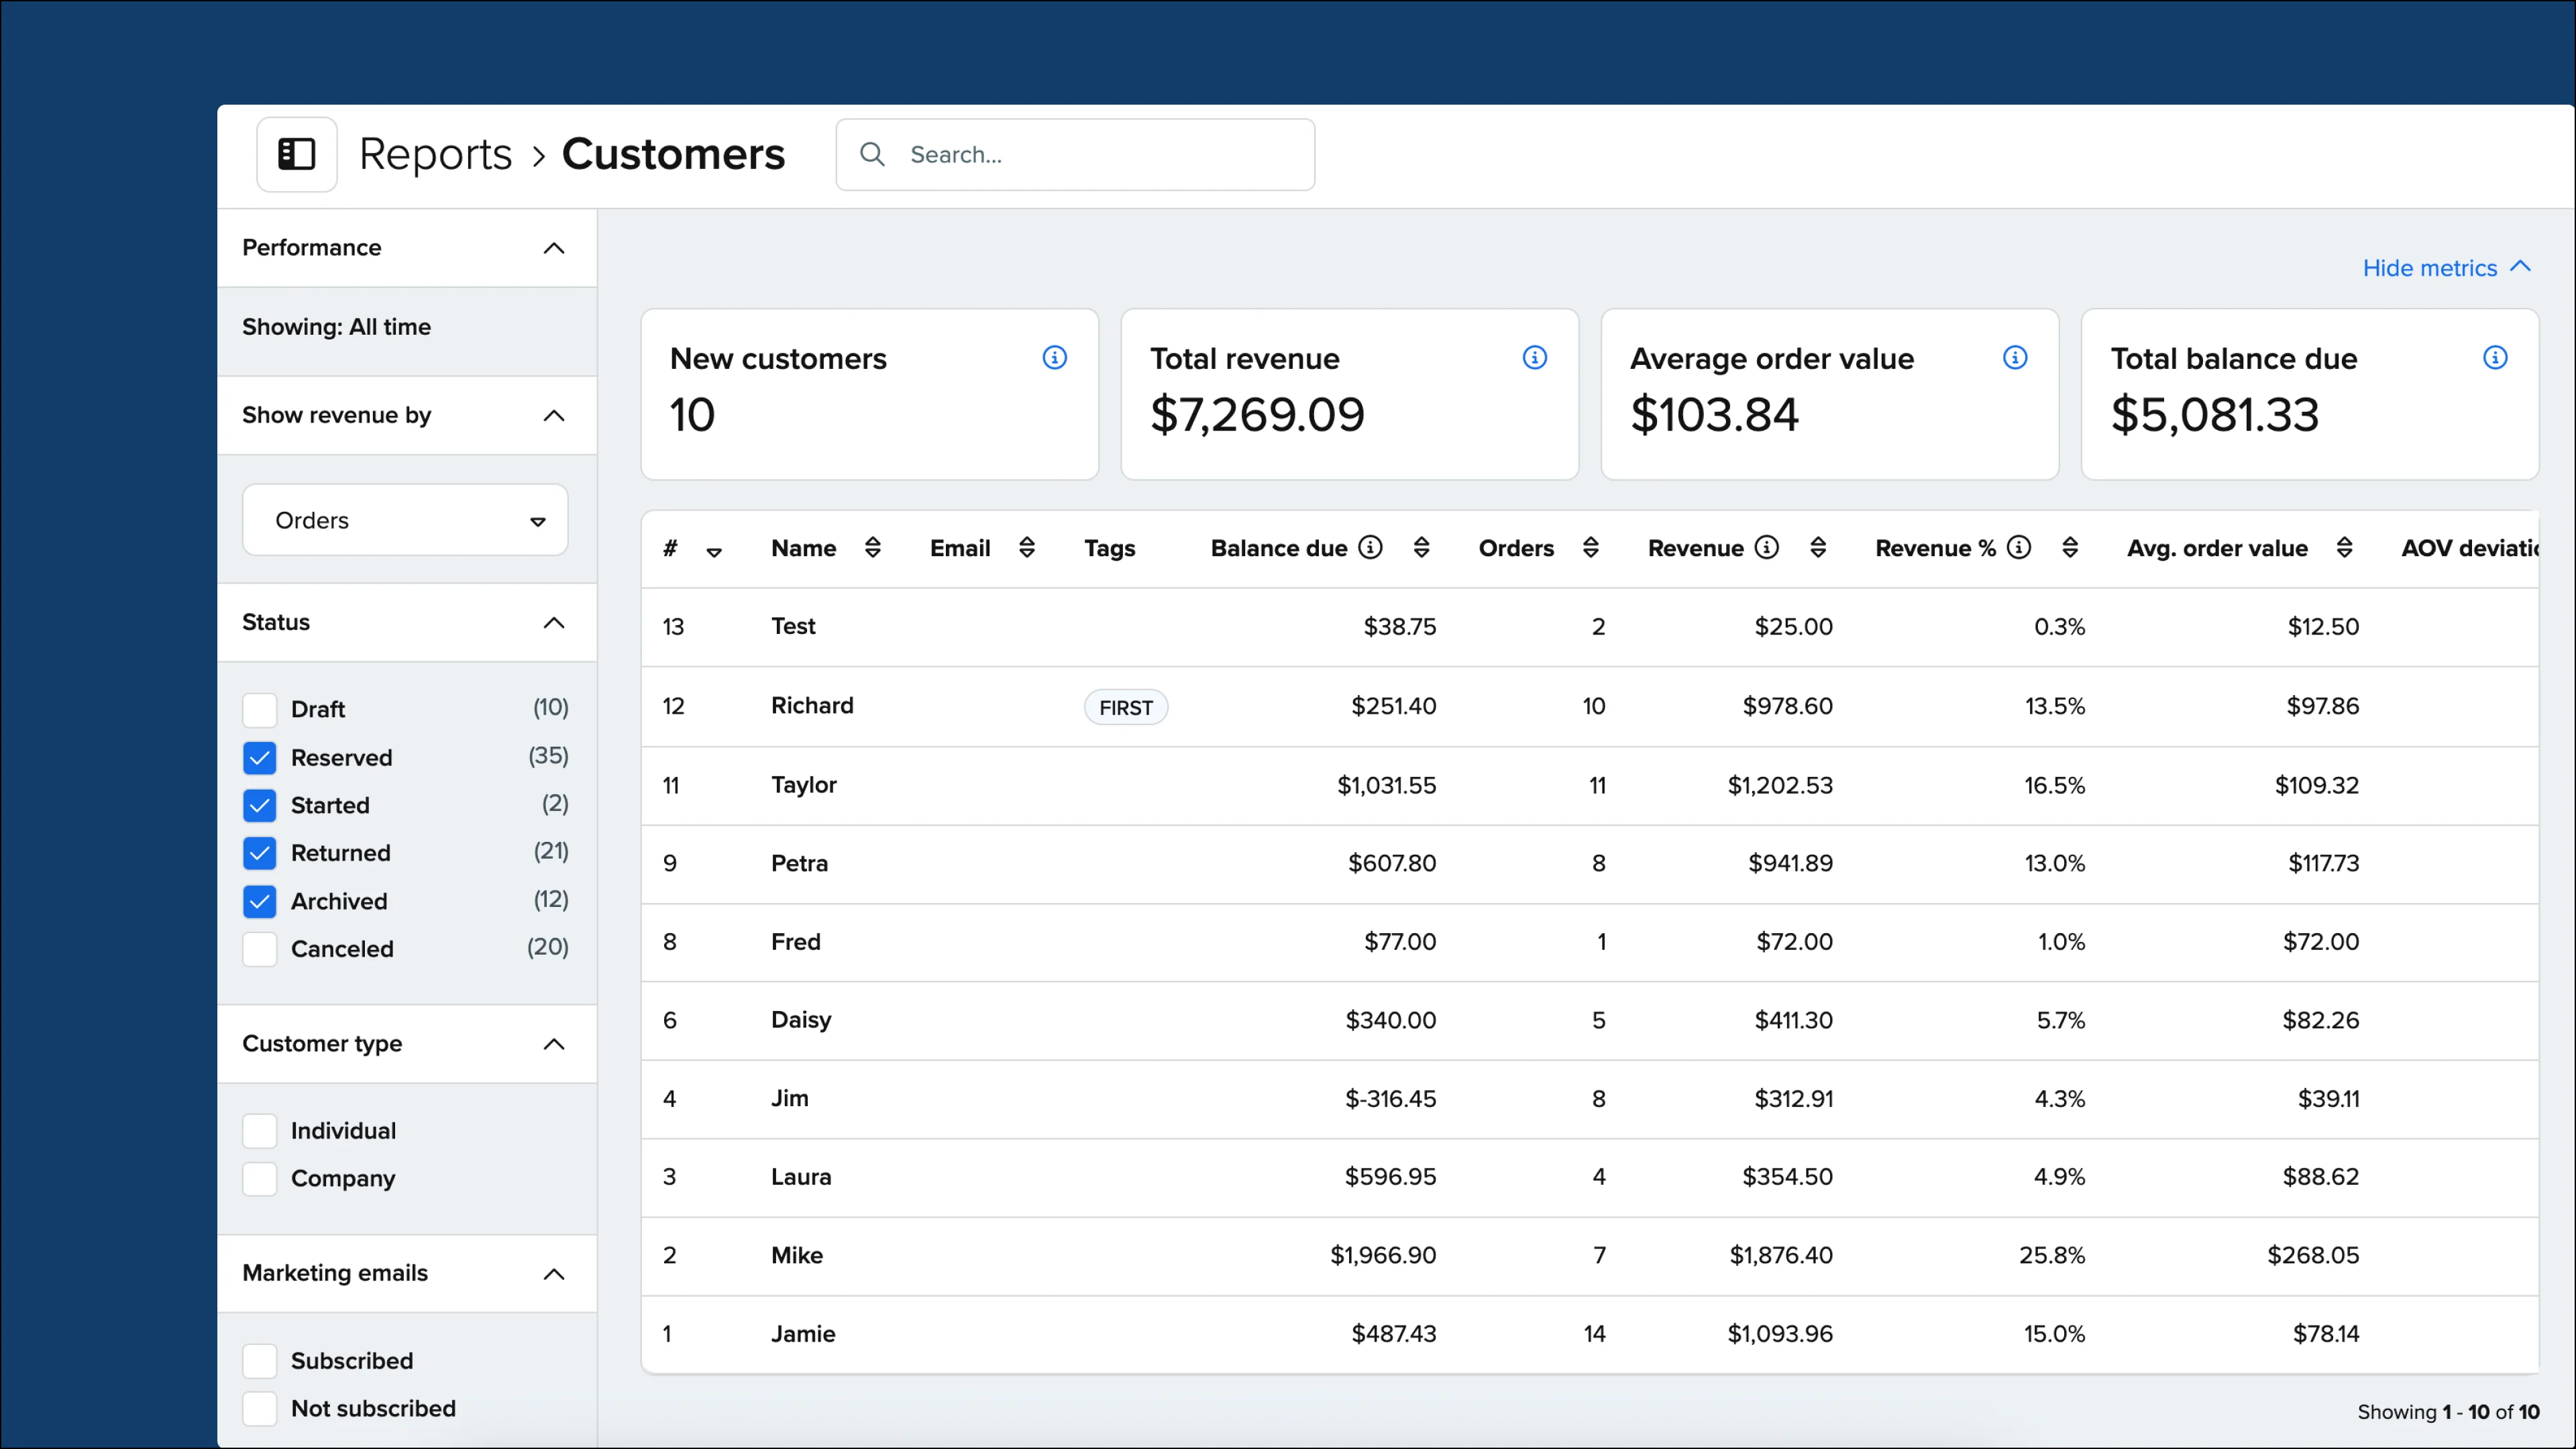
Task: Click the info icon beside Revenue % header
Action: pos(2019,547)
